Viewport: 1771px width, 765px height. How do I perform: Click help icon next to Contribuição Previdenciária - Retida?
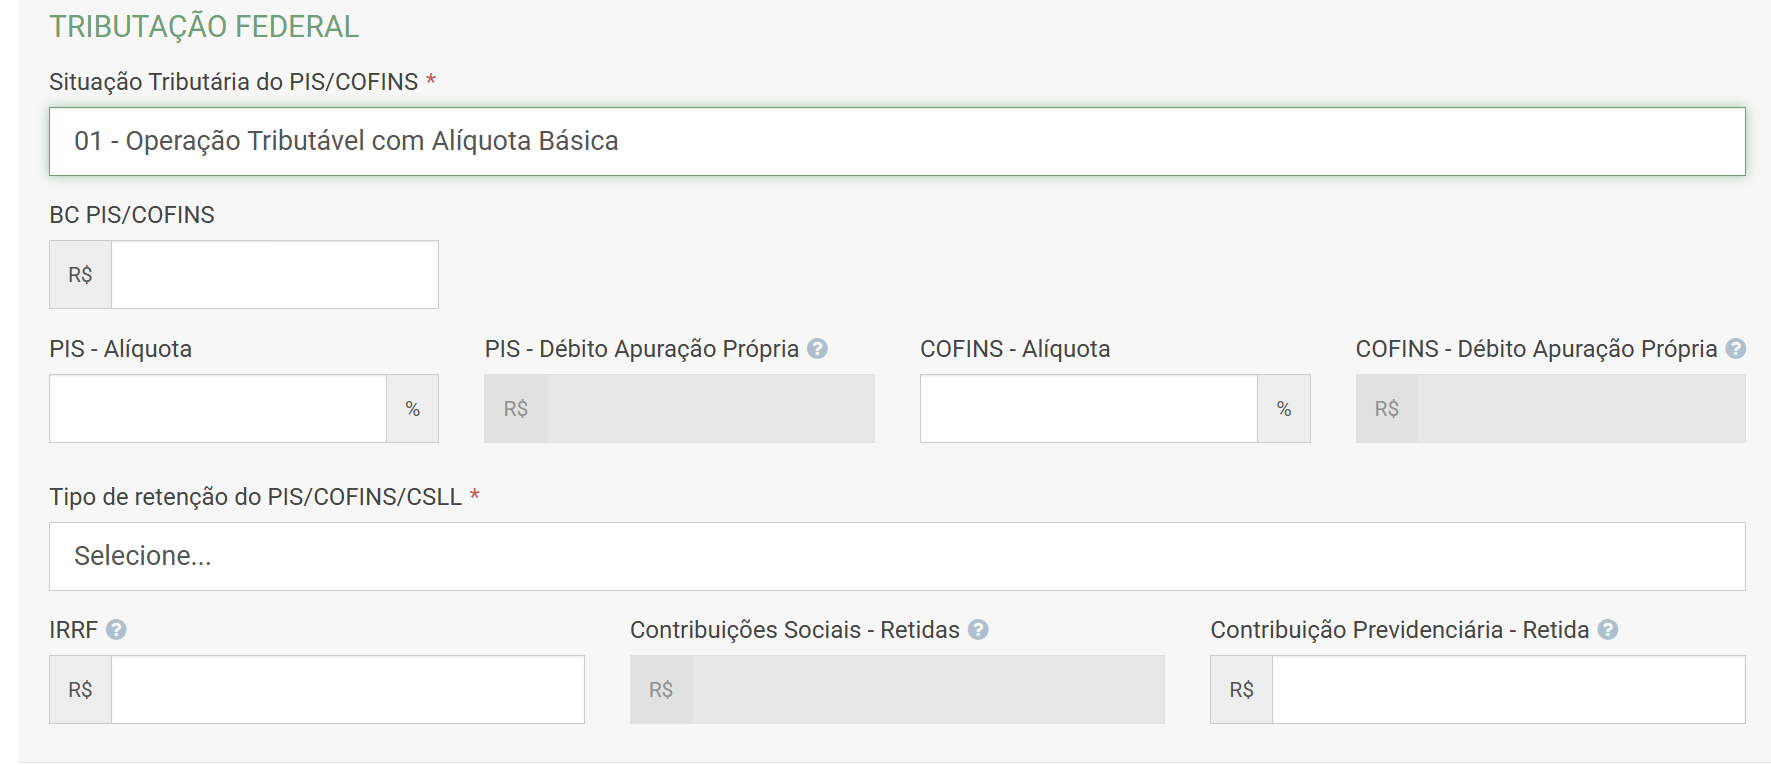pyautogui.click(x=1608, y=630)
